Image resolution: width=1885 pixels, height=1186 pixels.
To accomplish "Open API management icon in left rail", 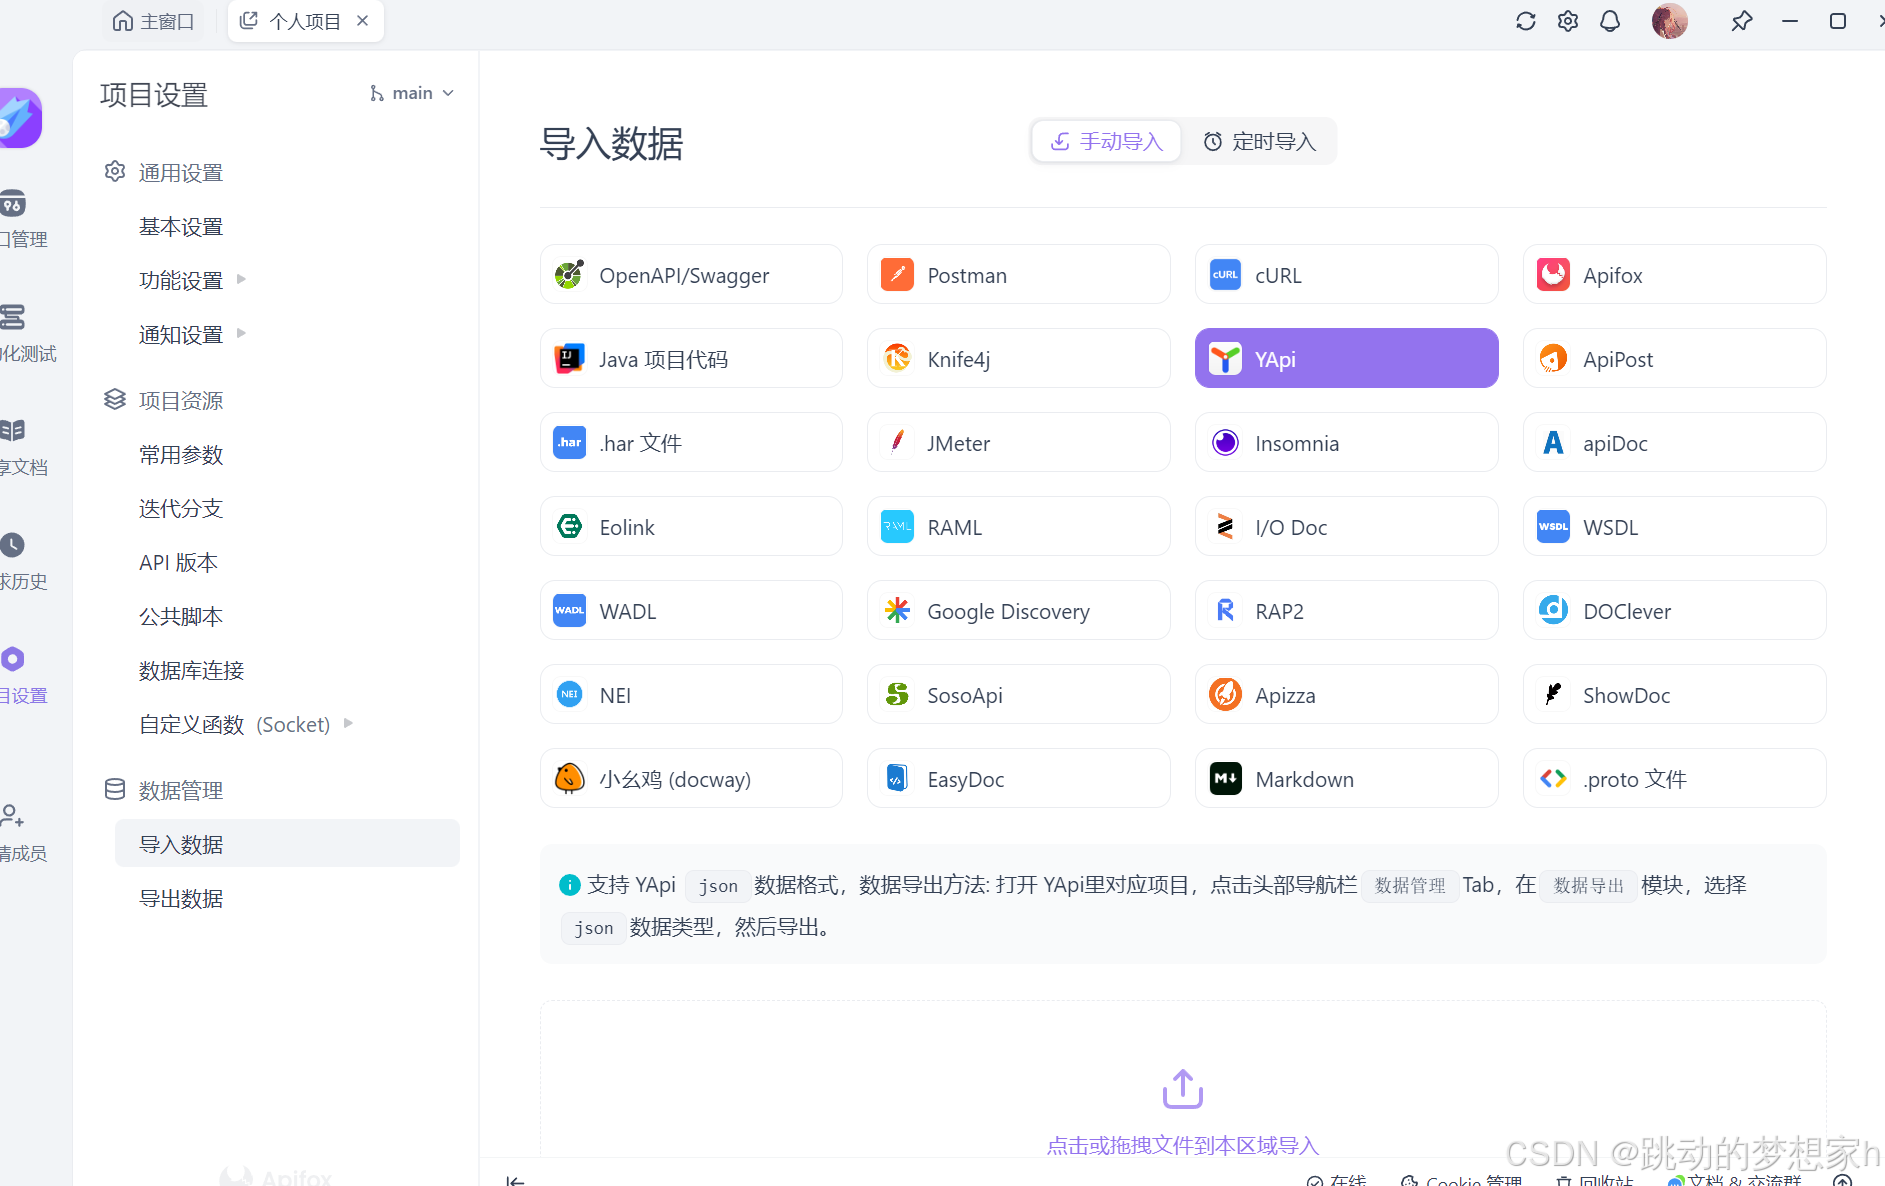I will 13,205.
